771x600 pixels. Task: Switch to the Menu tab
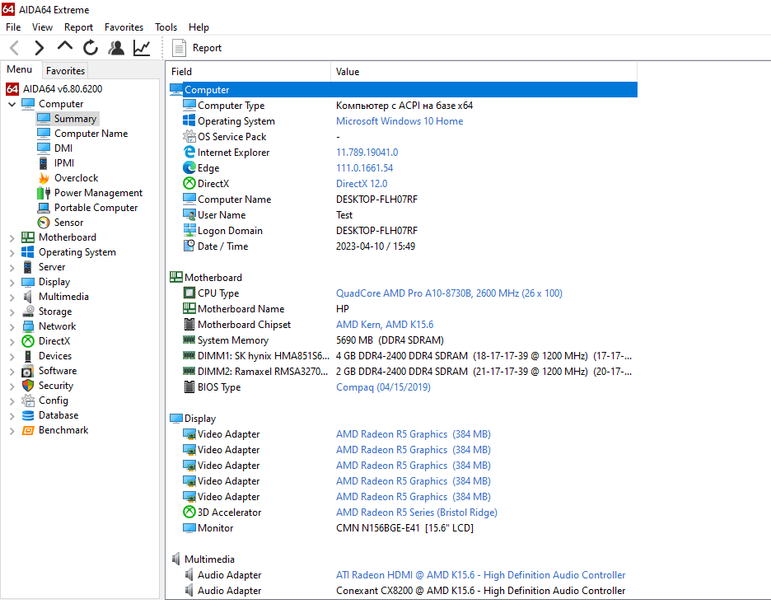(20, 70)
